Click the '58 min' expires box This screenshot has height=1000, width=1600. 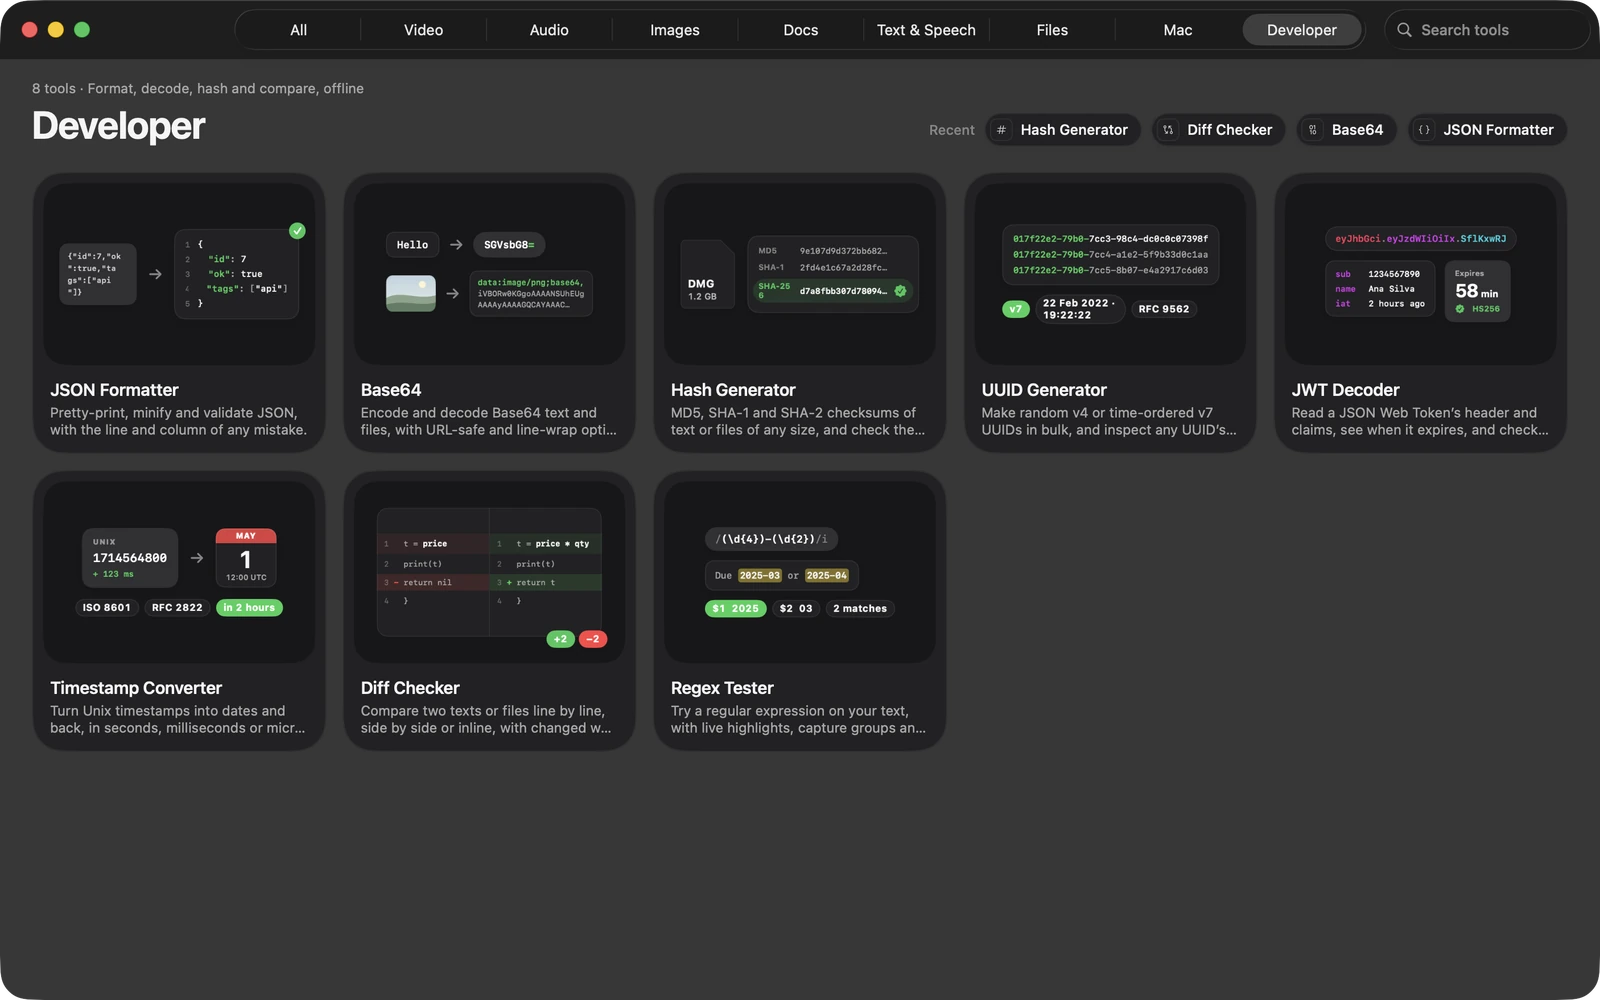[x=1477, y=291]
